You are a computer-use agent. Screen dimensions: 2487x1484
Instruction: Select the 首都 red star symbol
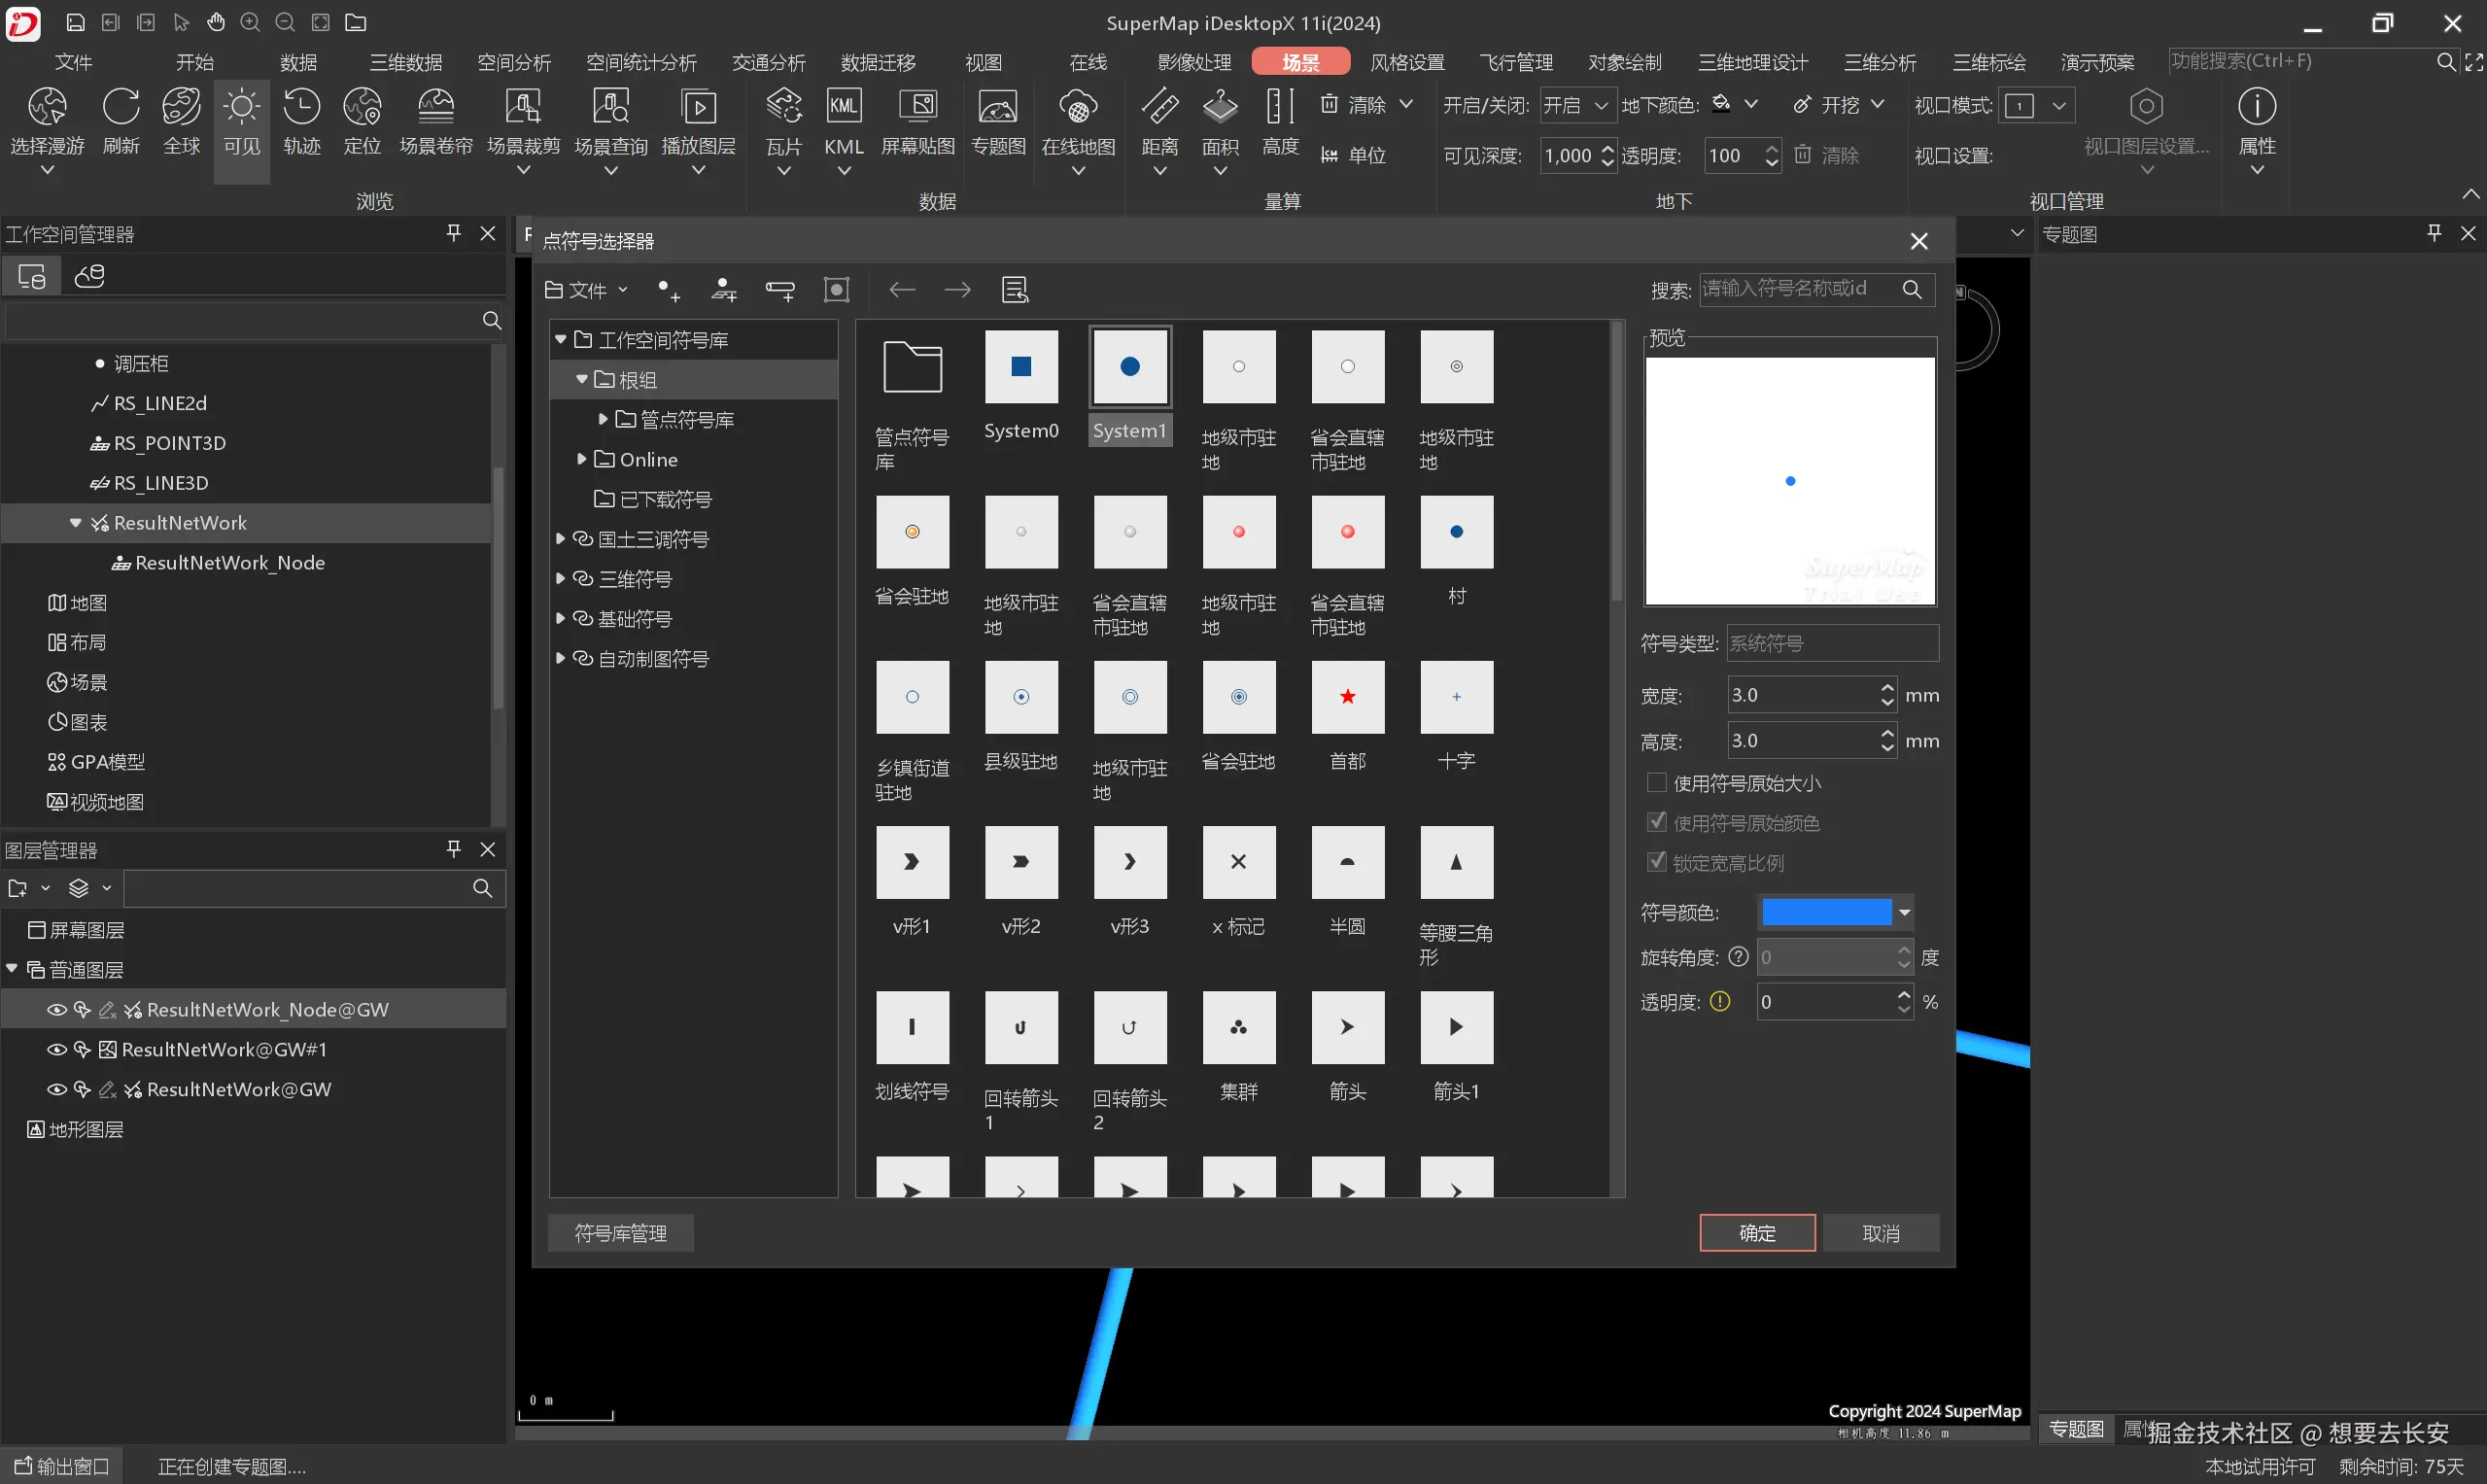click(x=1347, y=697)
